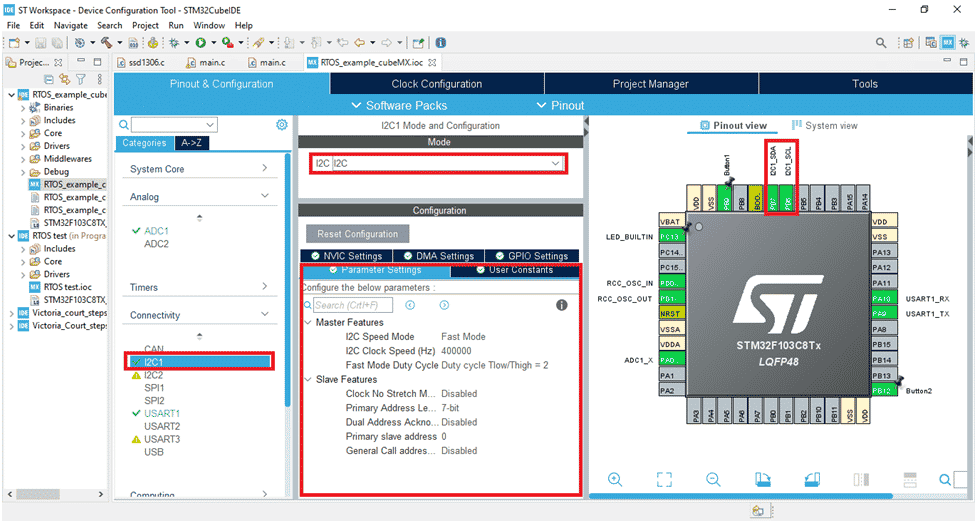Open the Window menu

pos(209,26)
